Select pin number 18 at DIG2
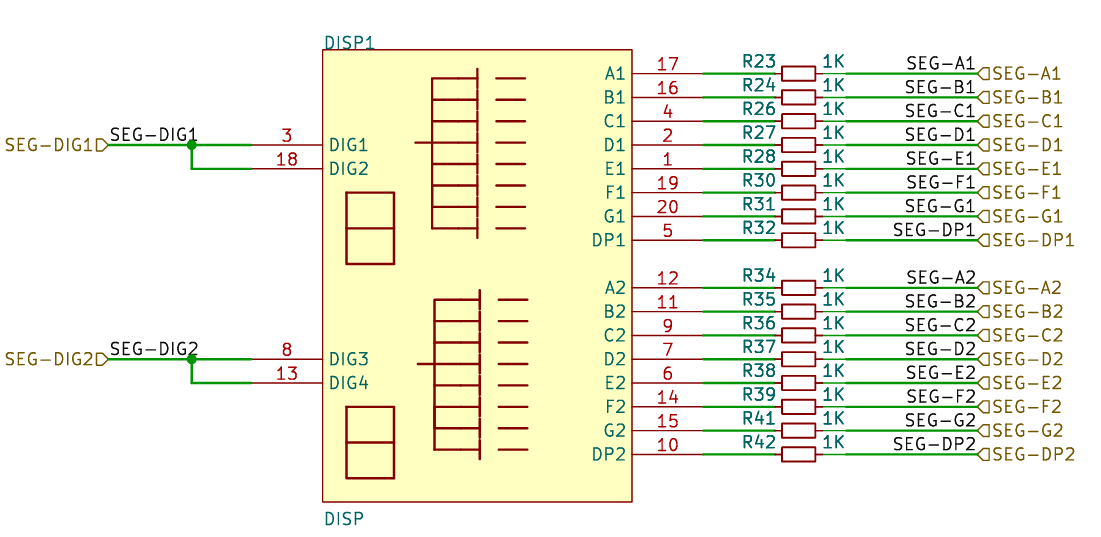This screenshot has width=1101, height=537. (x=286, y=159)
